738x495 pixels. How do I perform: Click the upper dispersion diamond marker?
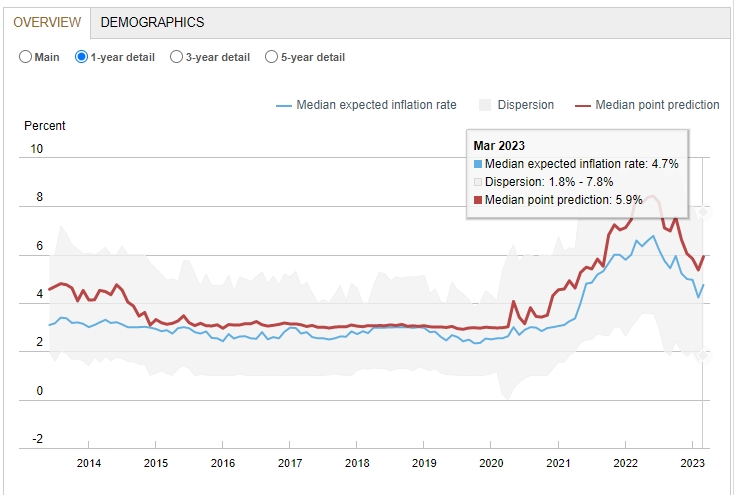pyautogui.click(x=703, y=212)
